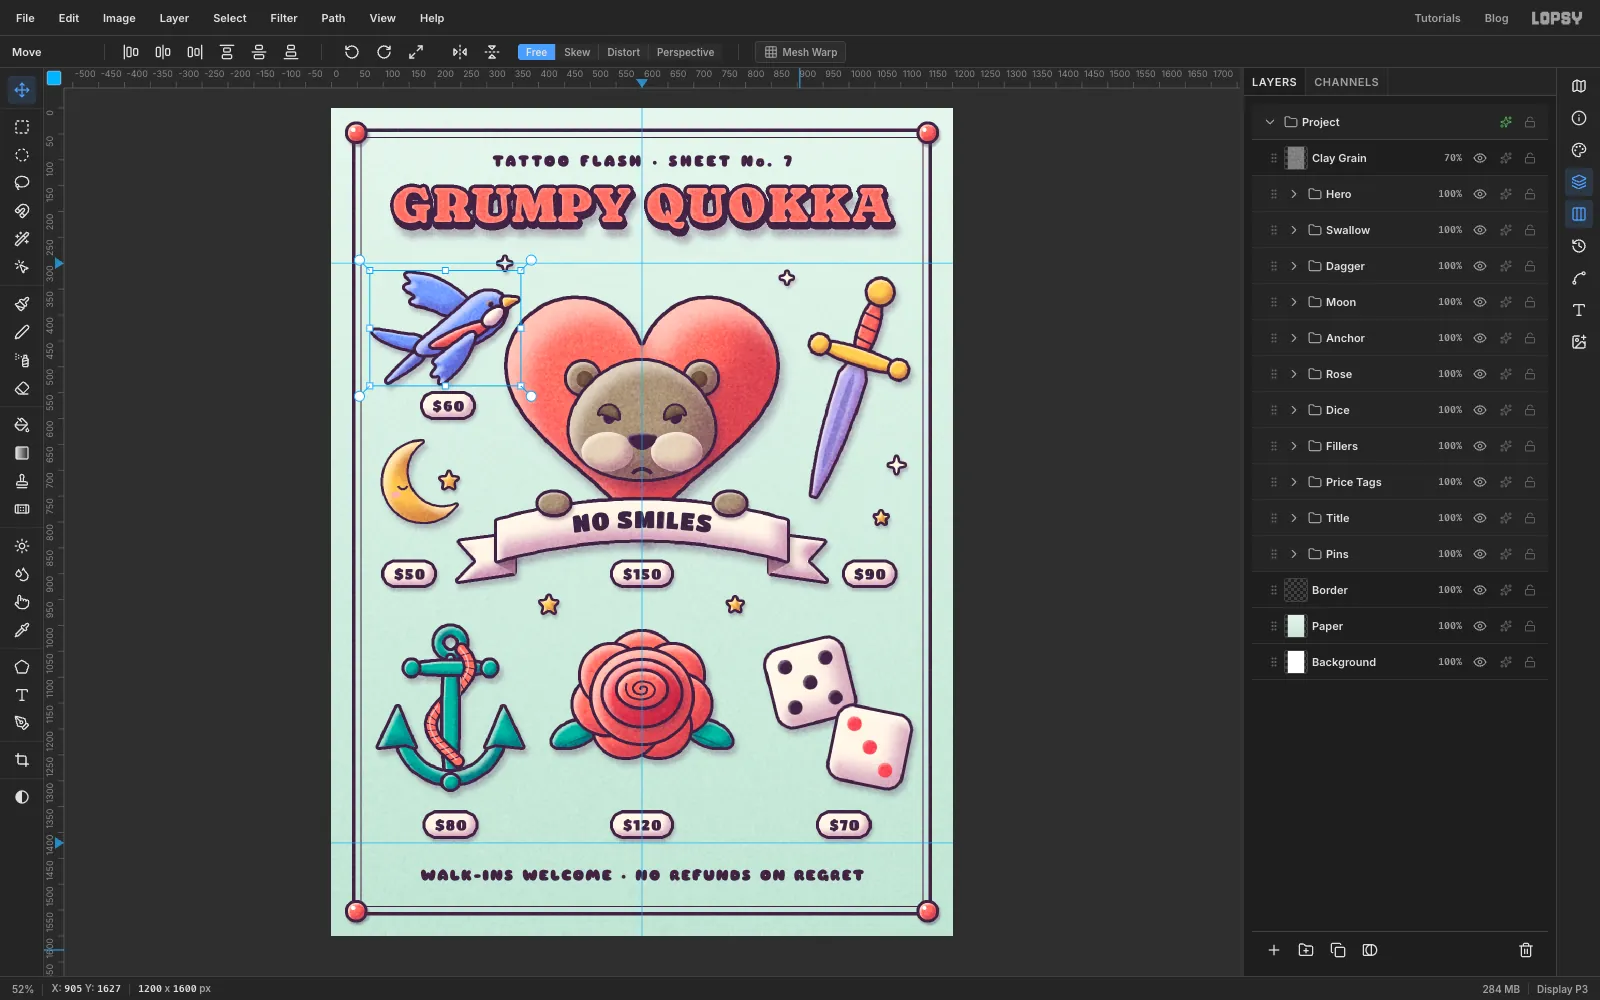The image size is (1600, 1000).
Task: Select the Move tool in the toolbar
Action: pyautogui.click(x=22, y=90)
